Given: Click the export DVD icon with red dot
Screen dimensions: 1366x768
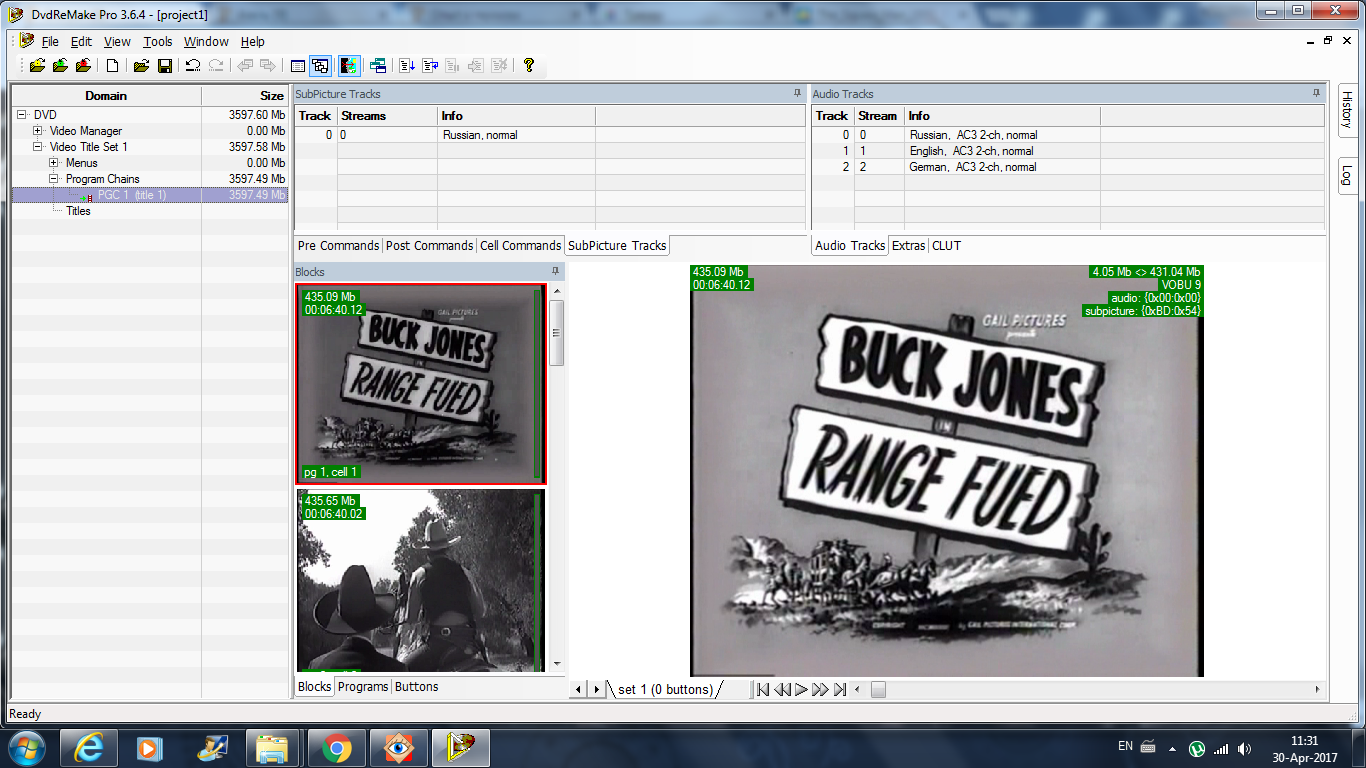Looking at the screenshot, I should click(84, 66).
